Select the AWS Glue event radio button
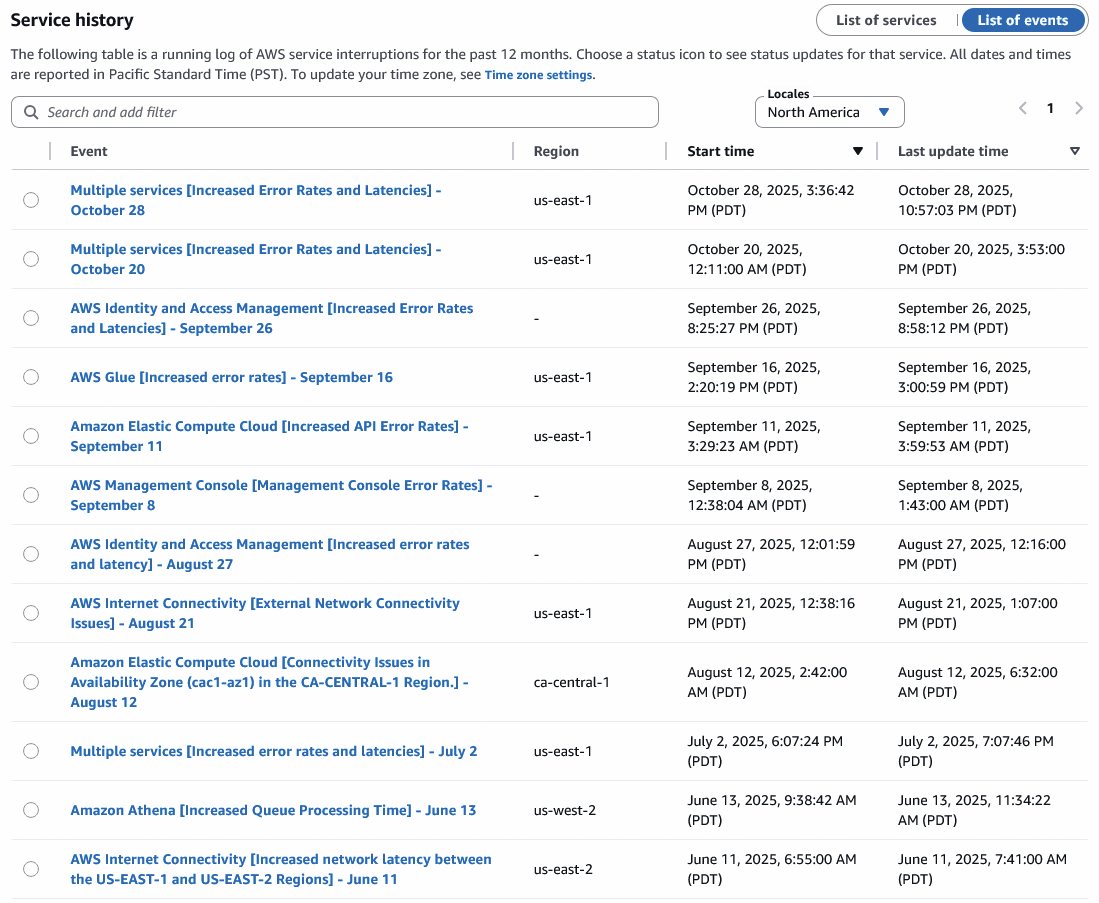 tap(31, 377)
